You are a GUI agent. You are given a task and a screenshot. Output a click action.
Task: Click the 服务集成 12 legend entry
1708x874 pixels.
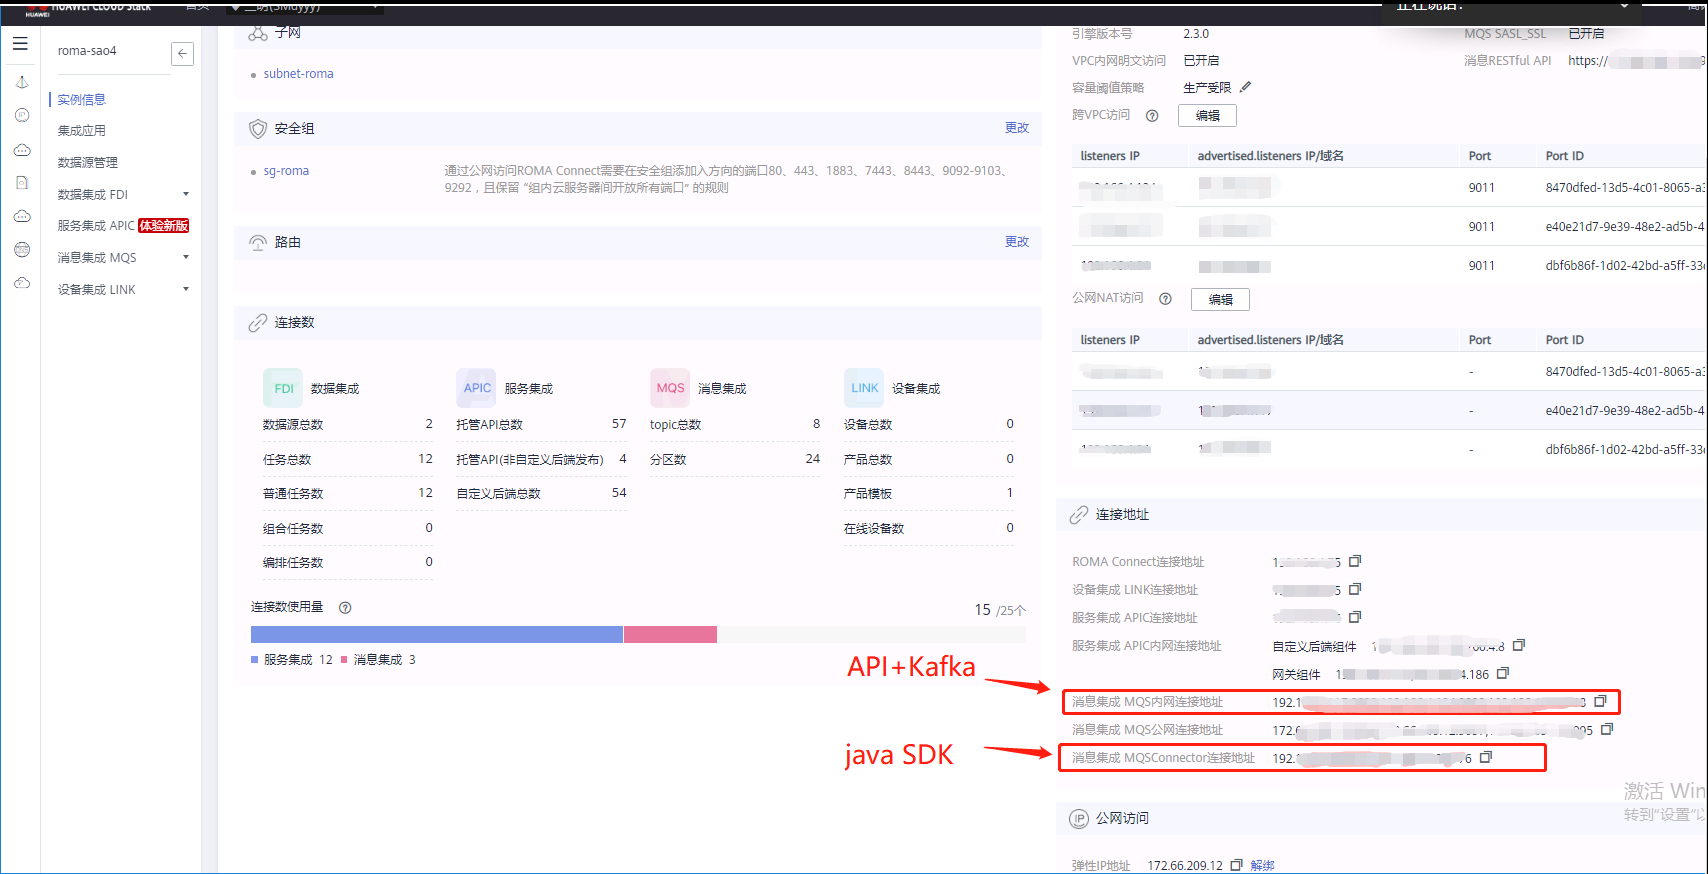click(292, 660)
